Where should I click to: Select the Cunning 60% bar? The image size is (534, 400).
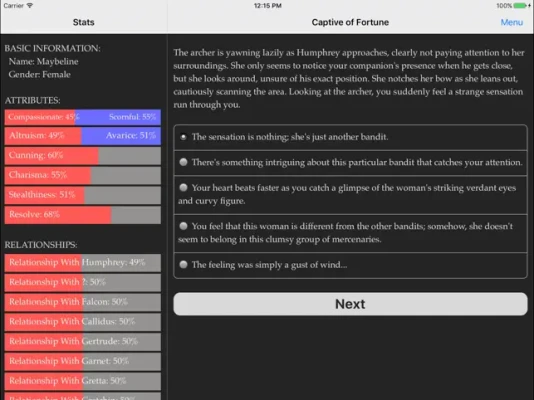83,156
